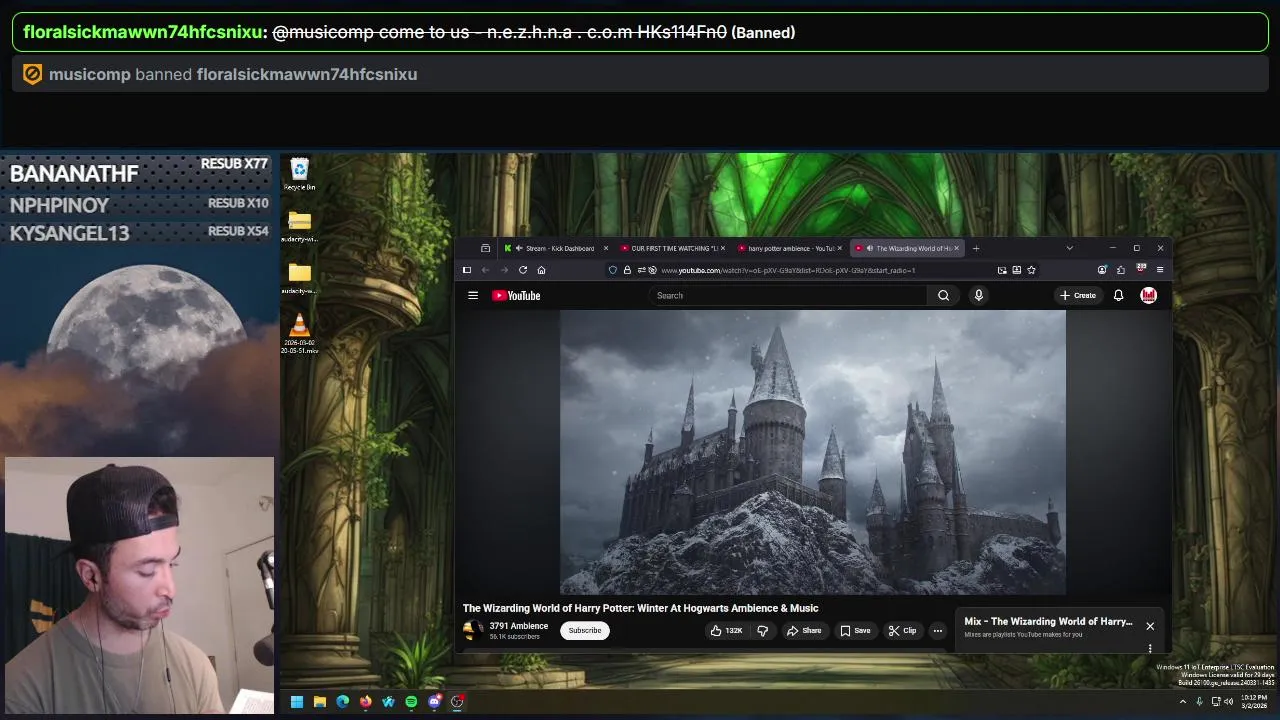Click the site padlock security icon

tap(627, 270)
